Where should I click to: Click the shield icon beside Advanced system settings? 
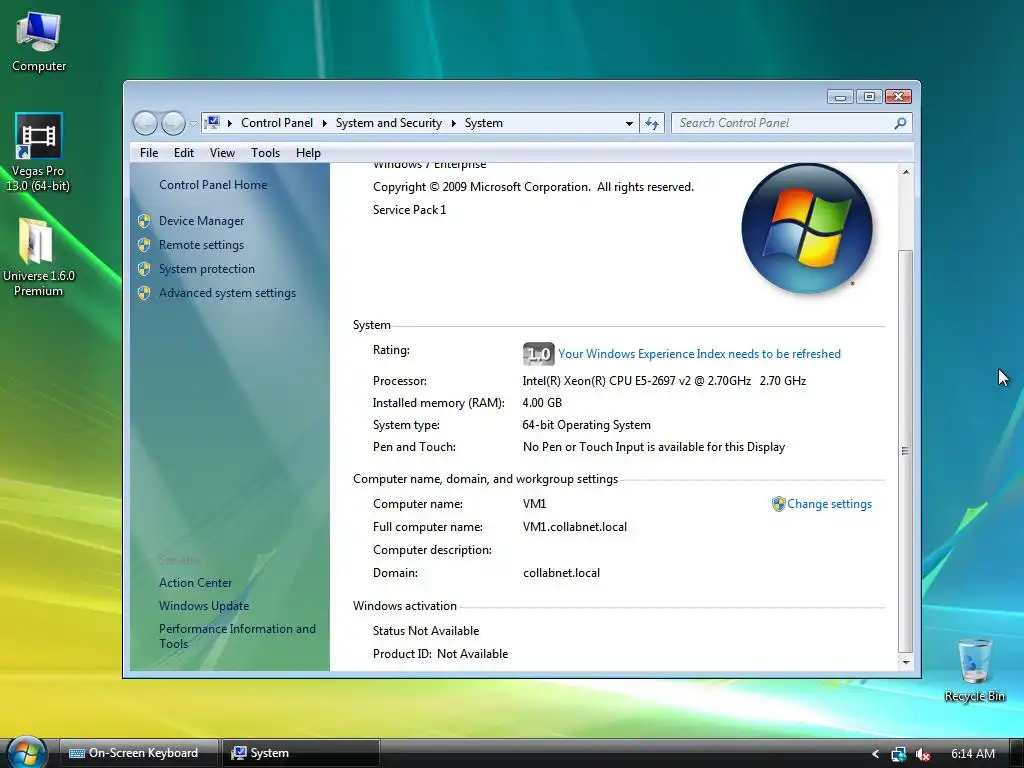(144, 293)
